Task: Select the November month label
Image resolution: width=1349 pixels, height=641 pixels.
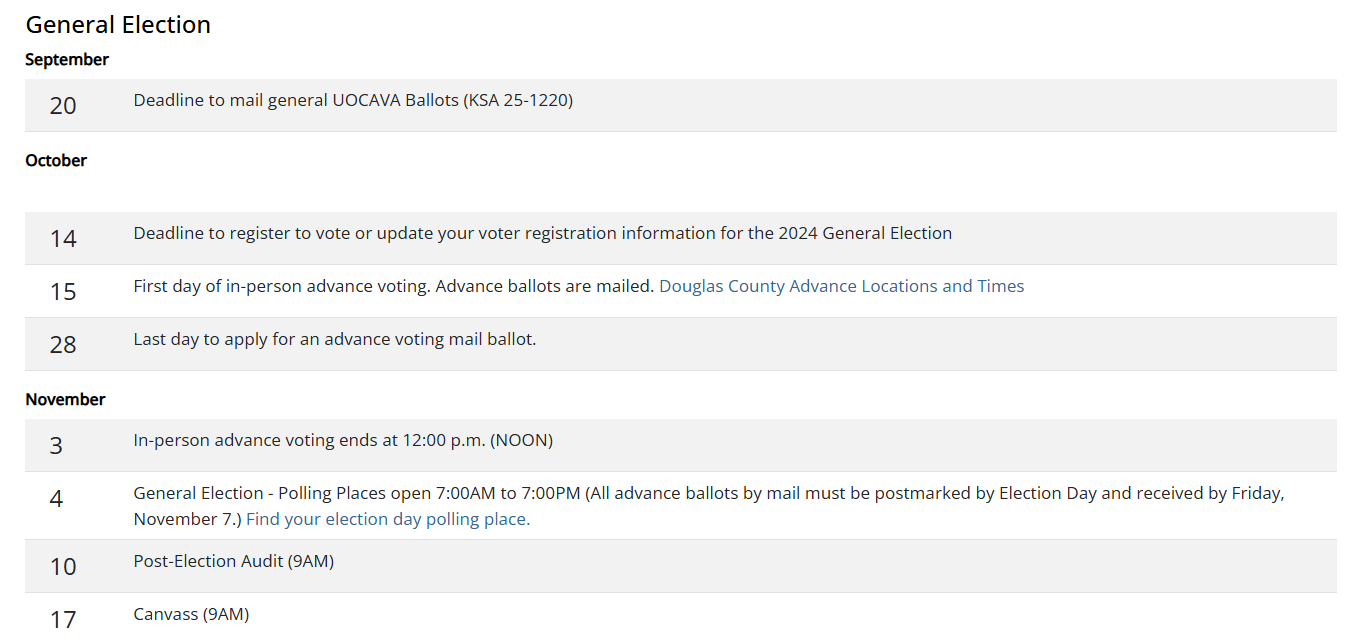Action: (65, 400)
